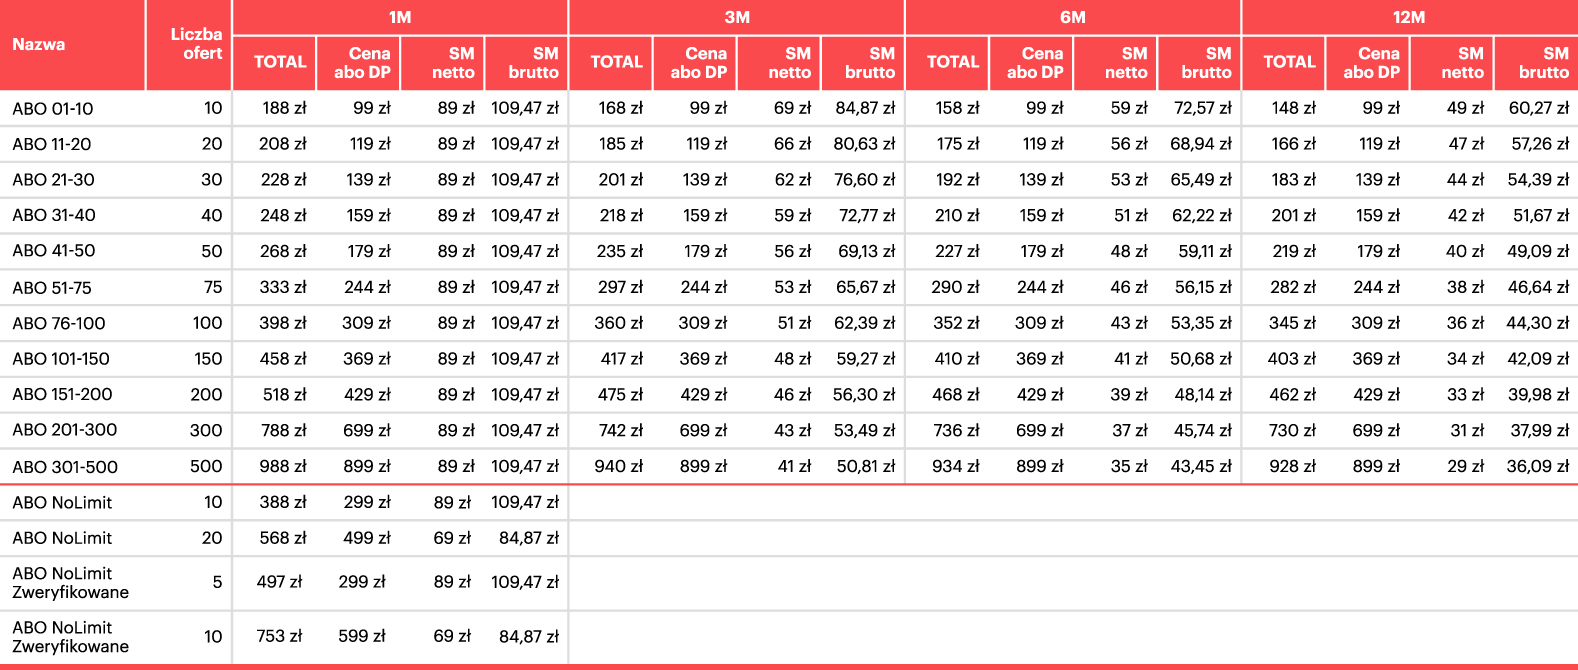Select the 36,09 zł brutto cell
Viewport: 1578px width, 670px height.
1538,467
